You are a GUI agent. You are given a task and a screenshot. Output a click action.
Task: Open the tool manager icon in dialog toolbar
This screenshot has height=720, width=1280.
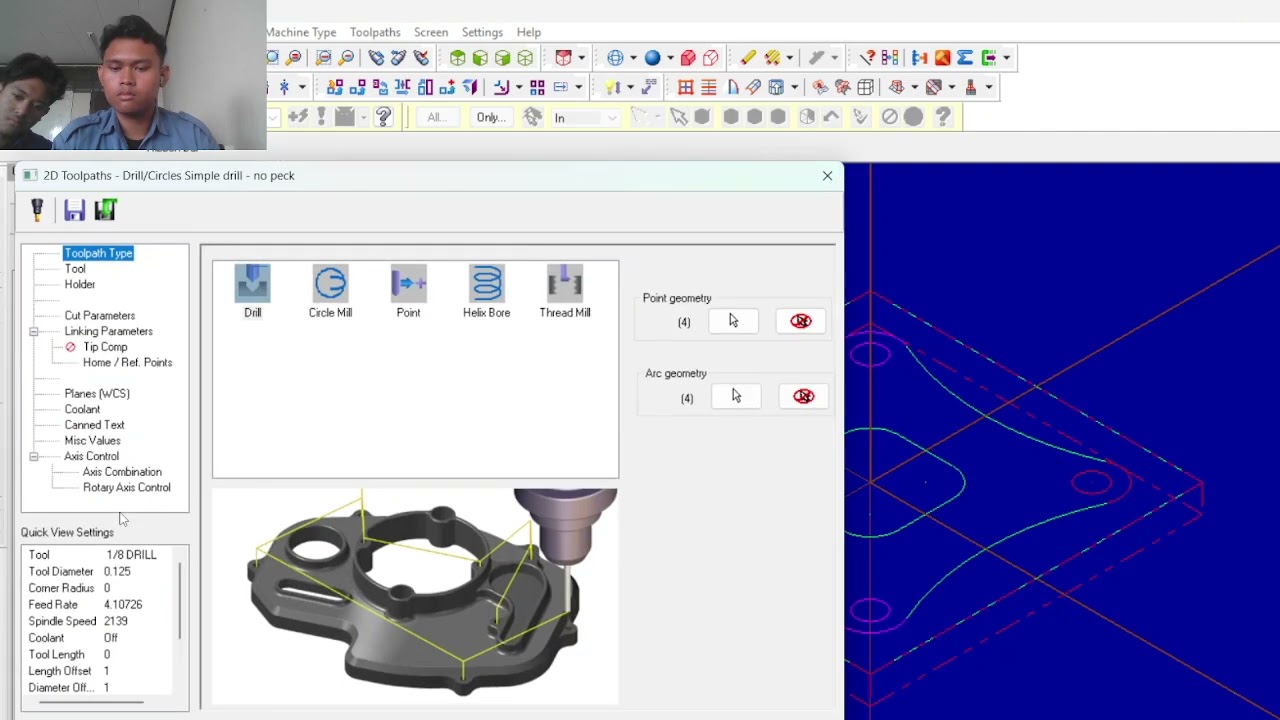tap(38, 210)
